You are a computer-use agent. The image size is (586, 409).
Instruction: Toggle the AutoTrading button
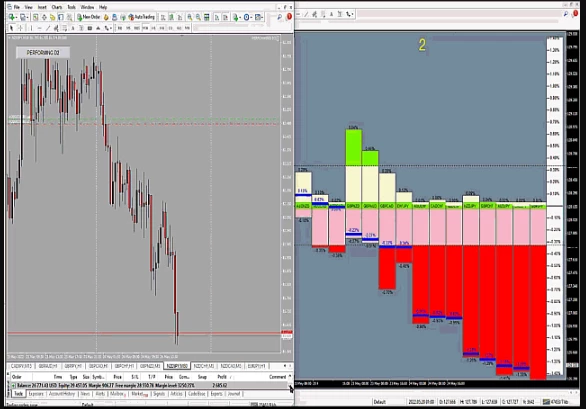(141, 17)
